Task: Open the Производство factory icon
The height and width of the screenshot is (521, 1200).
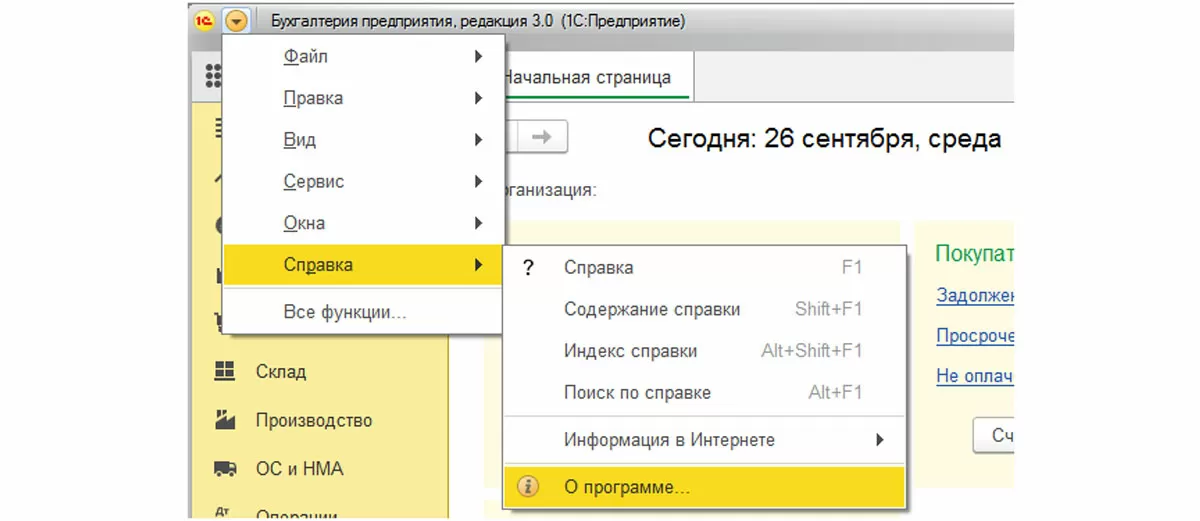Action: [225, 420]
